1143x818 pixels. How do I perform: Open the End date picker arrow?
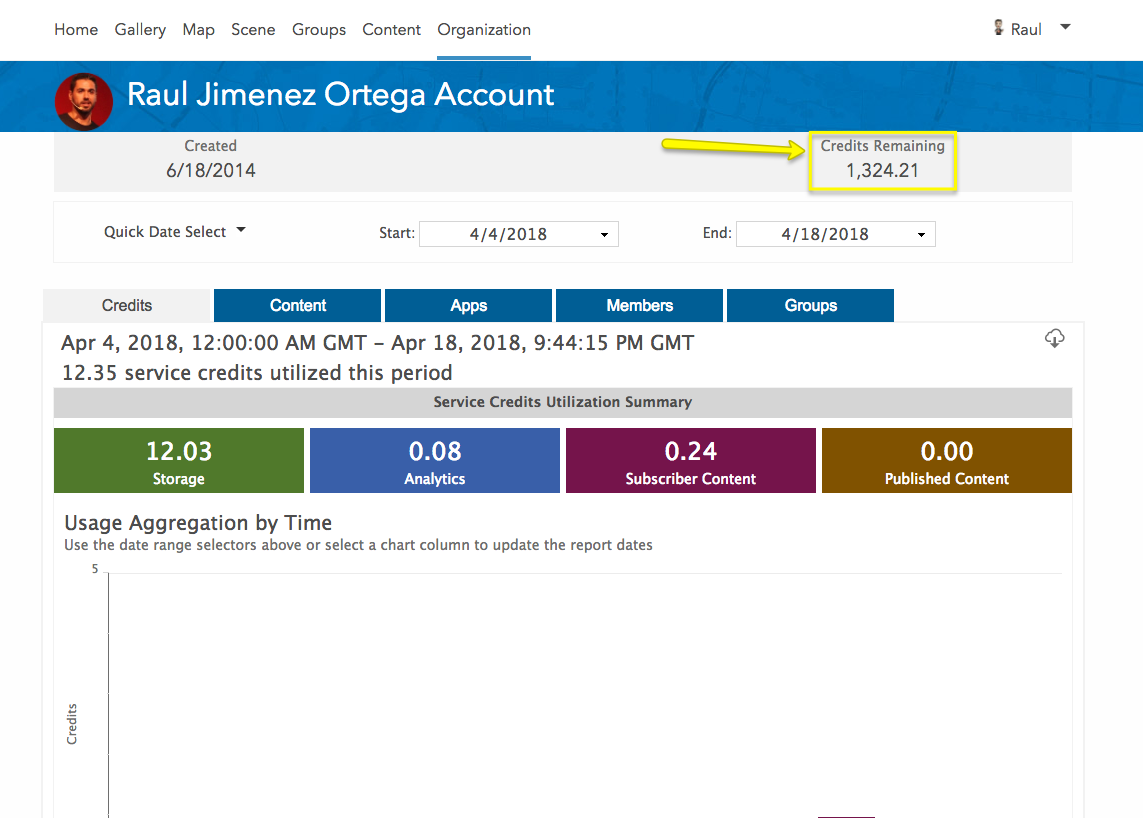tap(921, 235)
